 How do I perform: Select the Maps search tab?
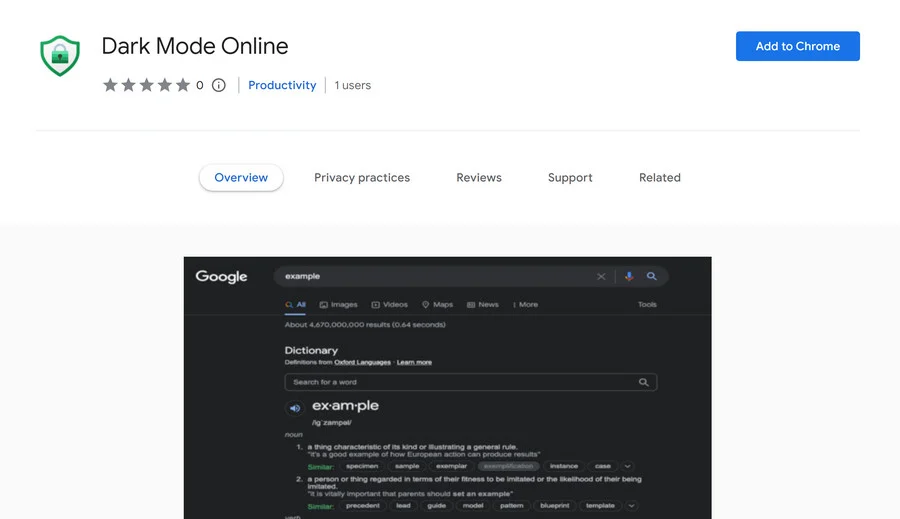437,305
